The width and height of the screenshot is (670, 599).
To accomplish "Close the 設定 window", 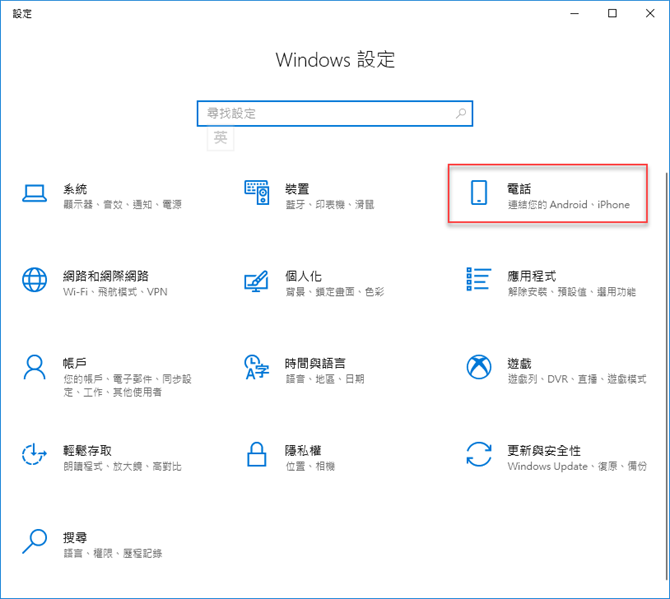I will 650,14.
